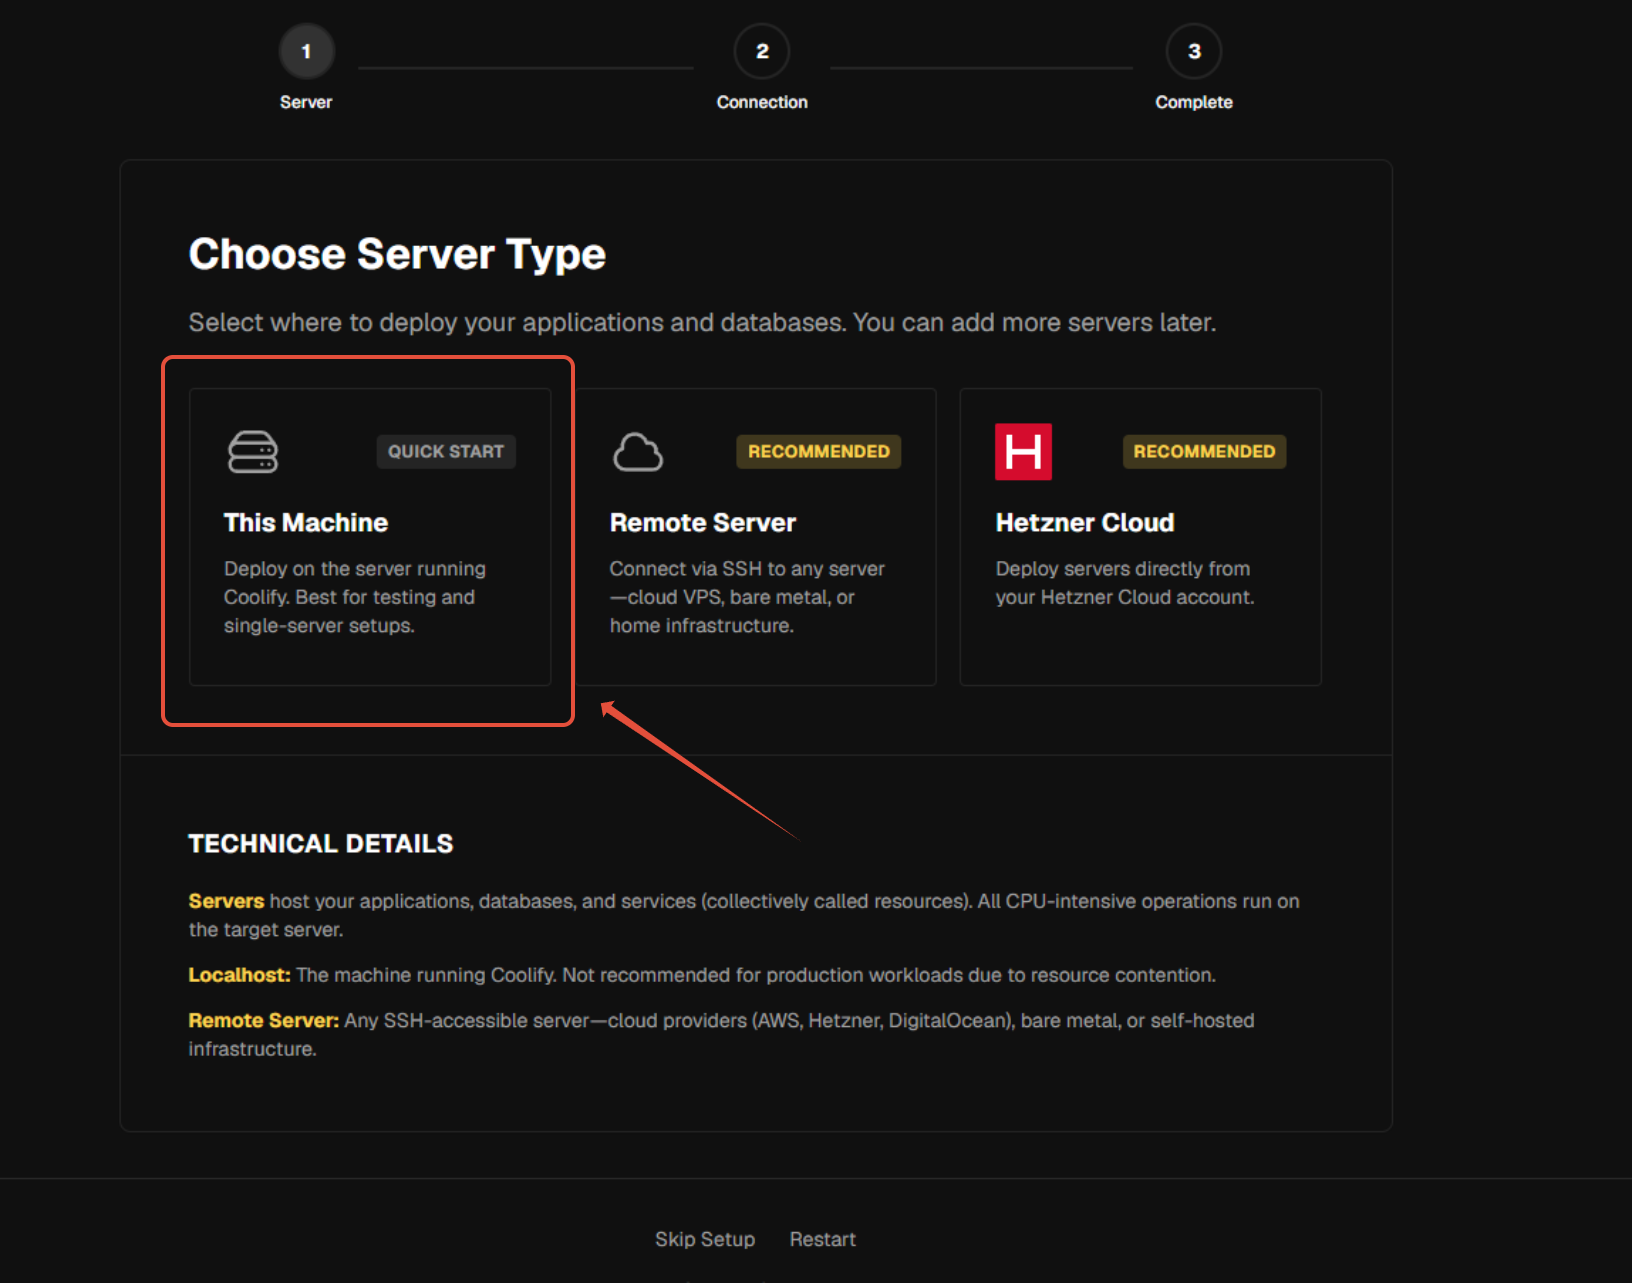Select step 3 Complete circle

point(1194,51)
